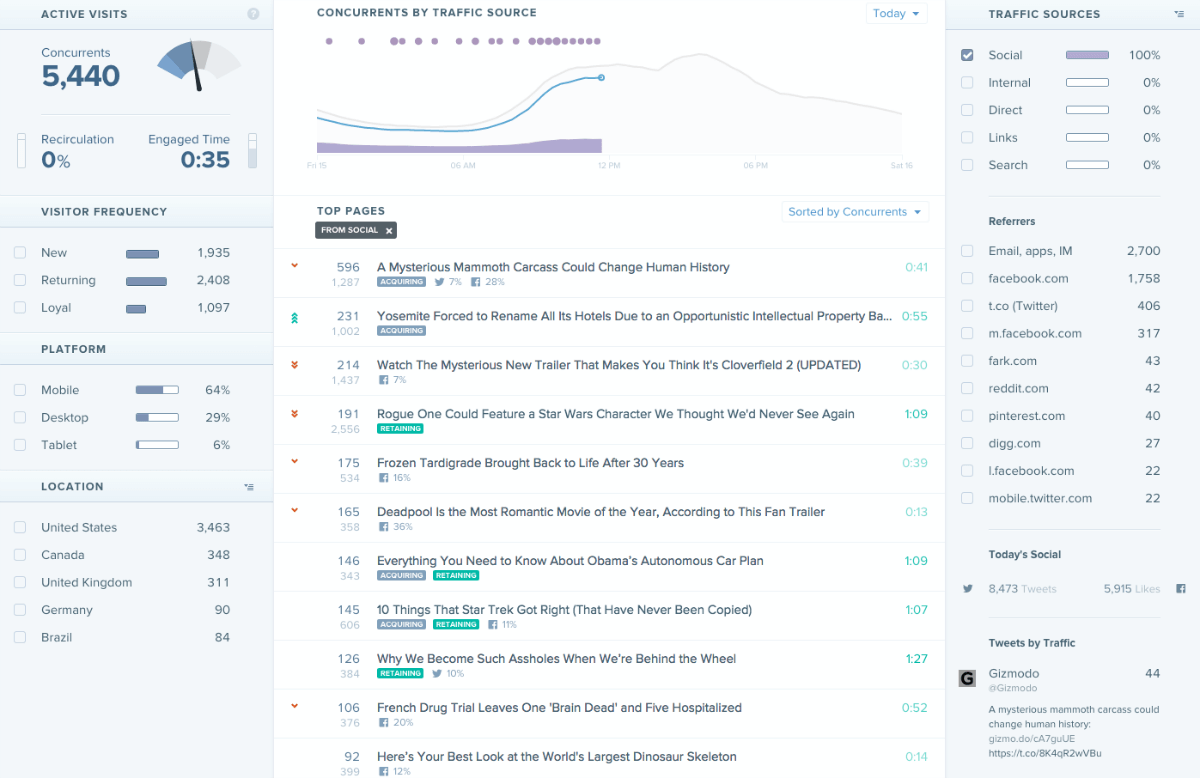Click the Twitter icon on the Mammoth Carcass article
Viewport: 1200px width, 778px height.
point(438,282)
